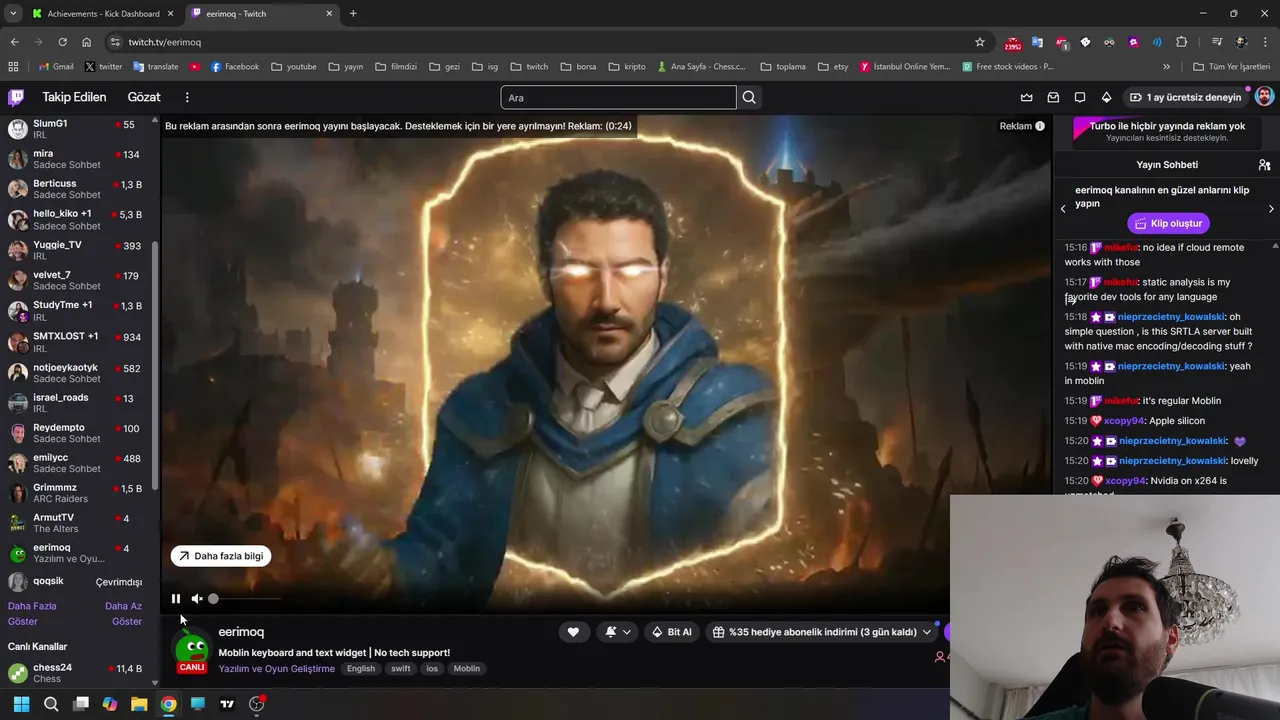The width and height of the screenshot is (1280, 720).
Task: Click the Bit Al button
Action: pos(672,632)
